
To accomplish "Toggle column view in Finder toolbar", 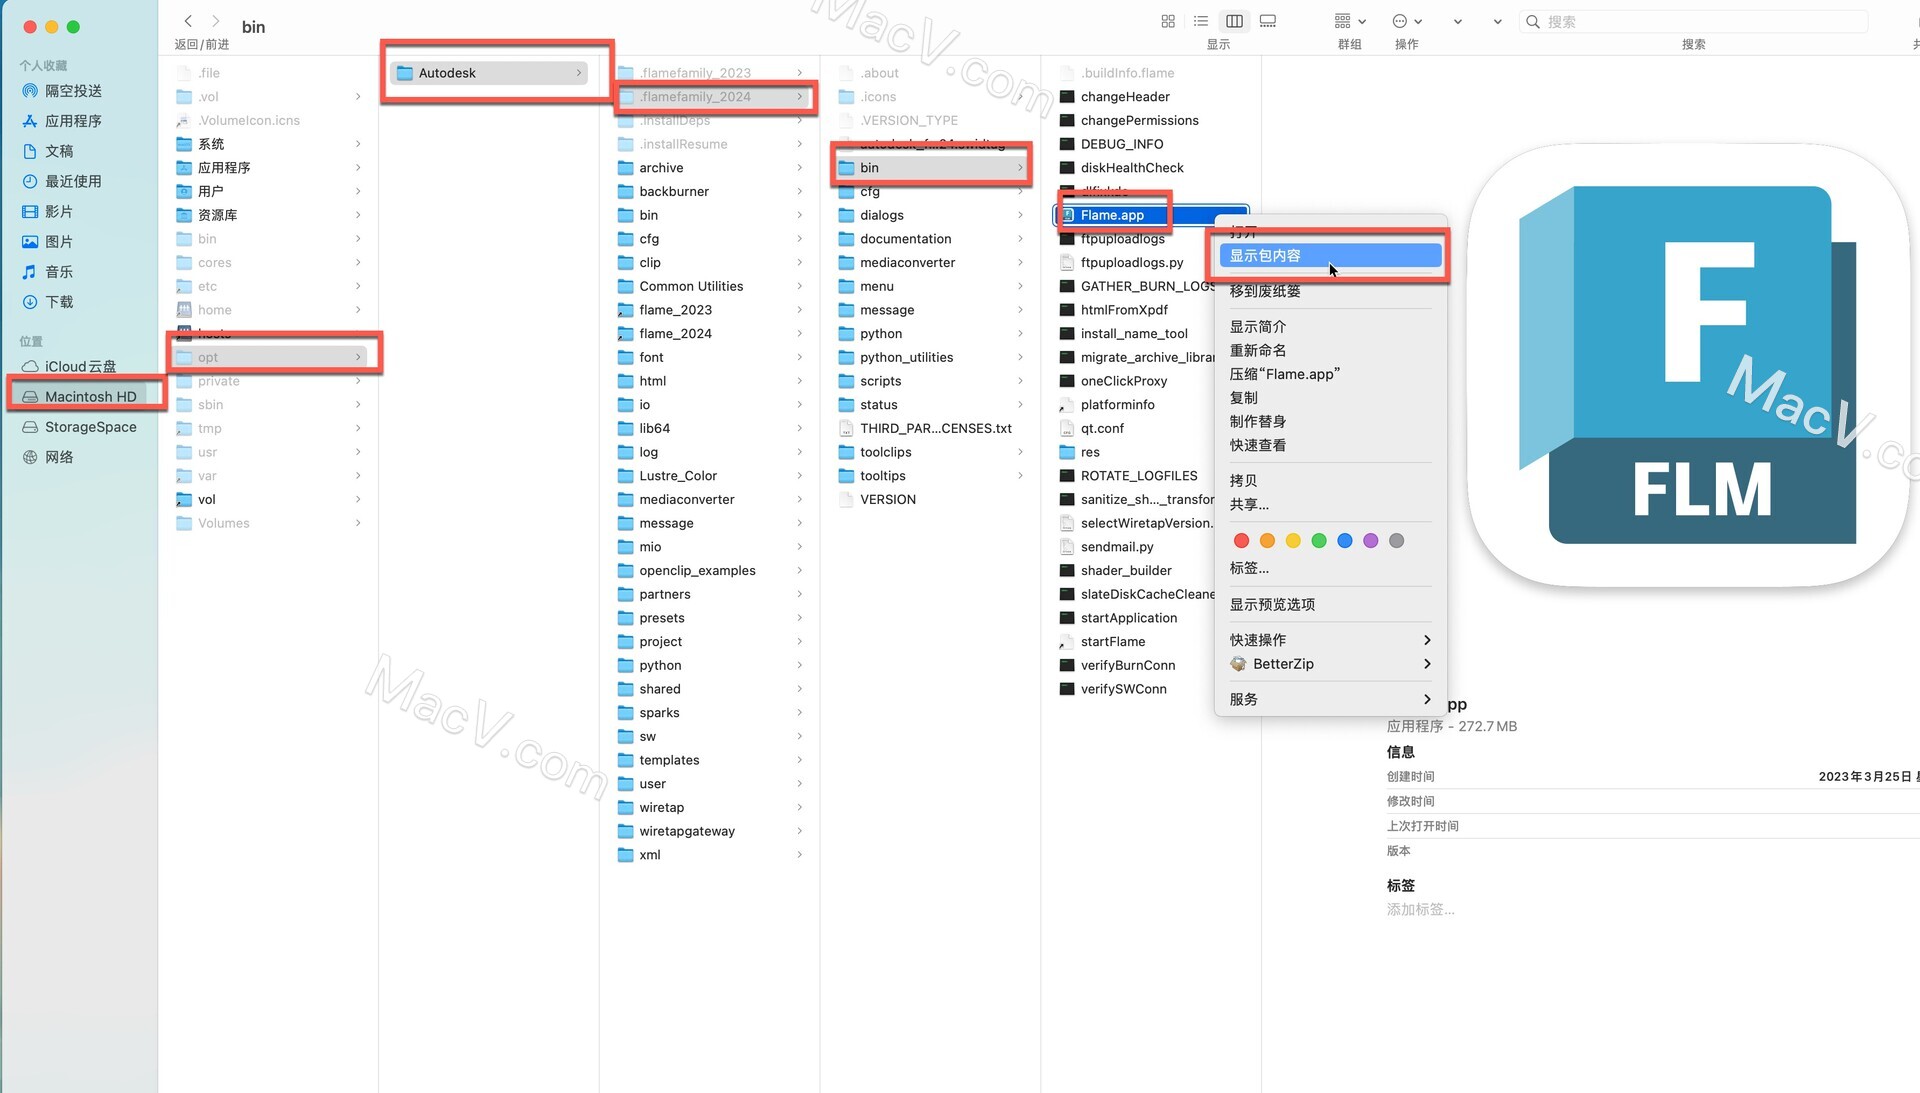I will click(x=1233, y=21).
